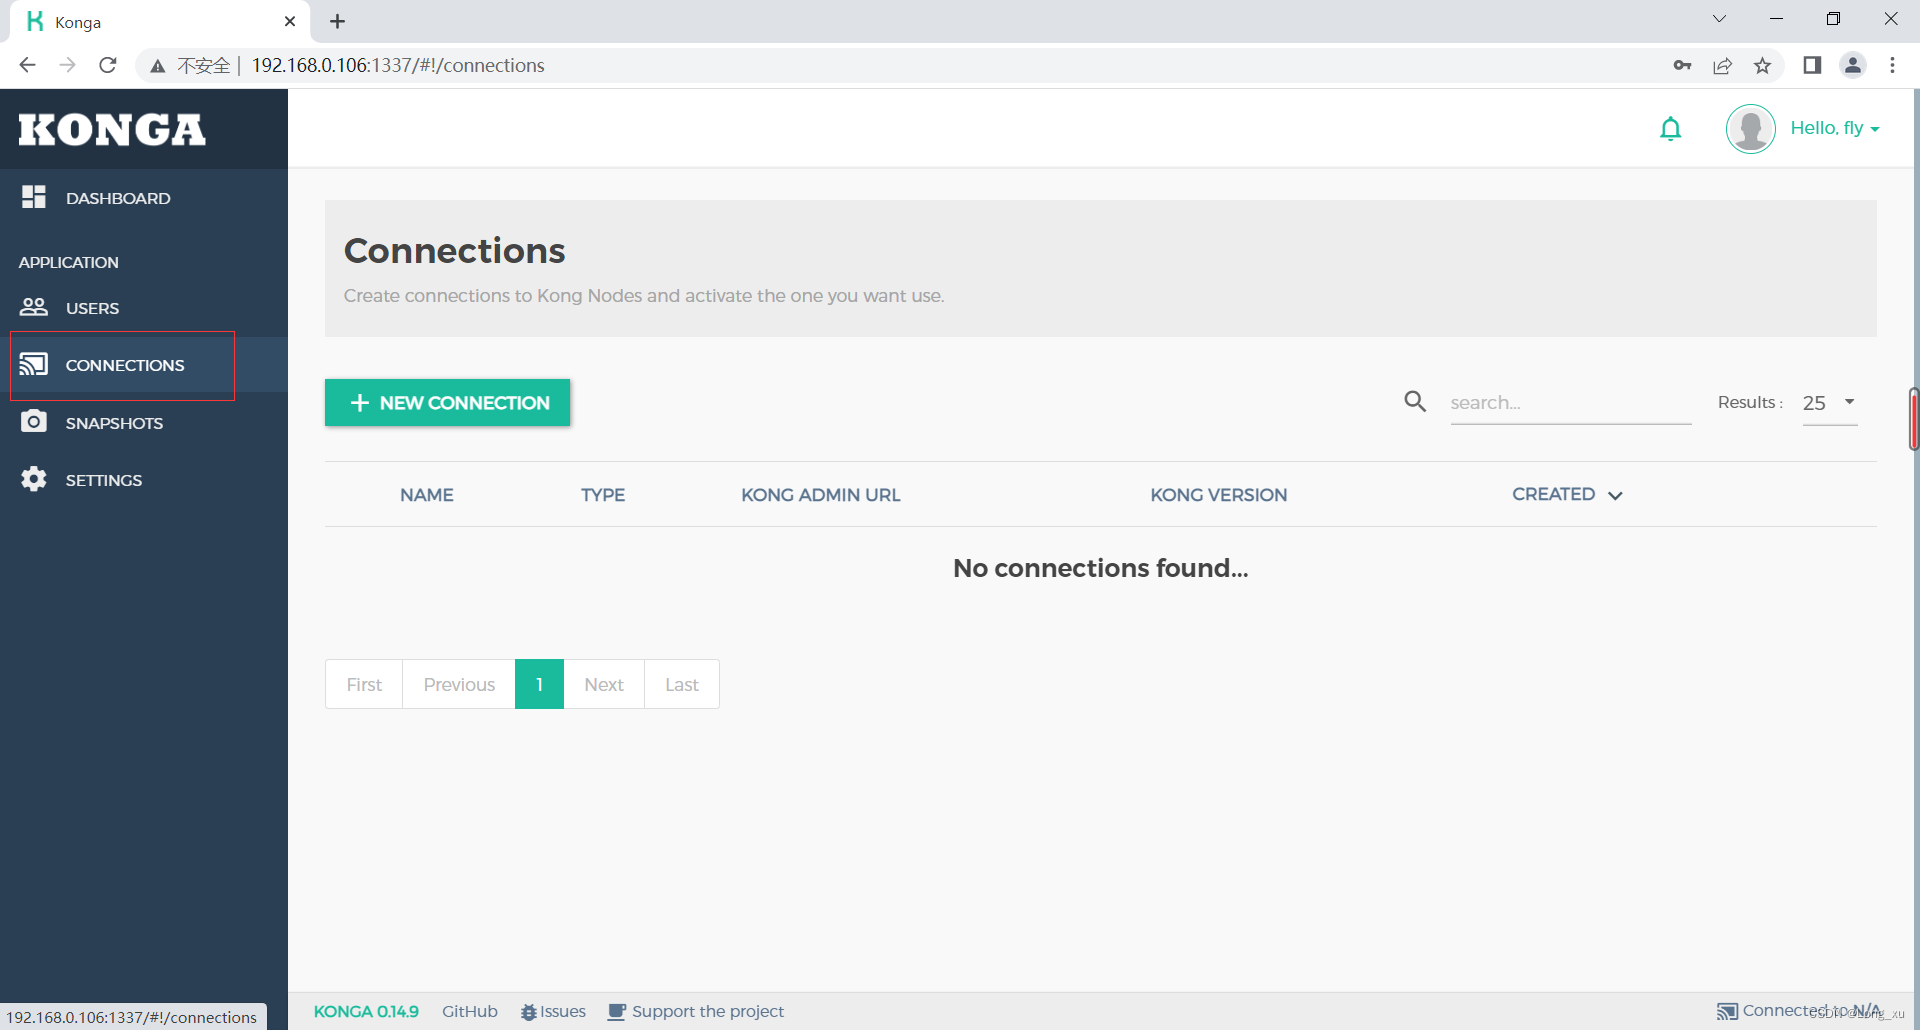Open the browser three-dot menu
Viewport: 1920px width, 1030px height.
tap(1892, 65)
